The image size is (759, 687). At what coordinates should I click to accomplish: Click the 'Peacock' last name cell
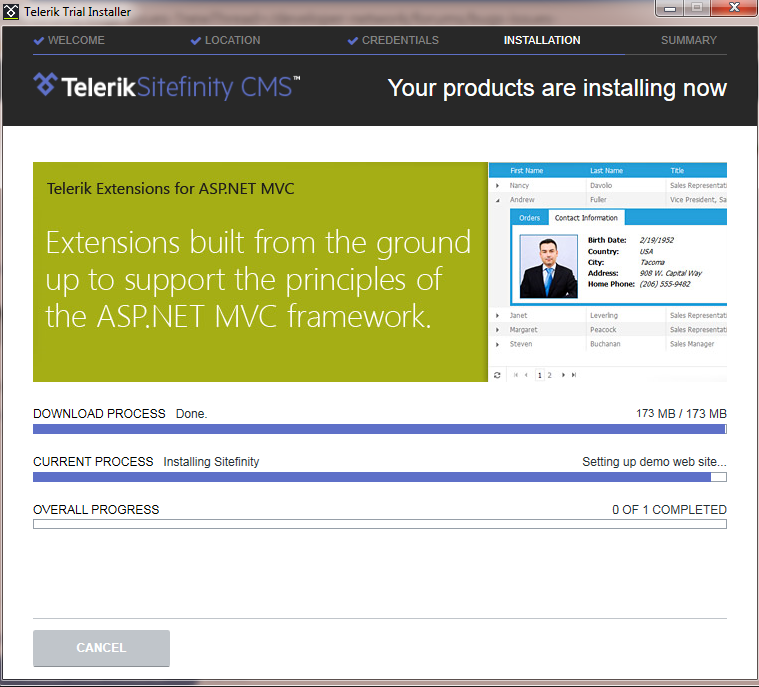tap(603, 330)
